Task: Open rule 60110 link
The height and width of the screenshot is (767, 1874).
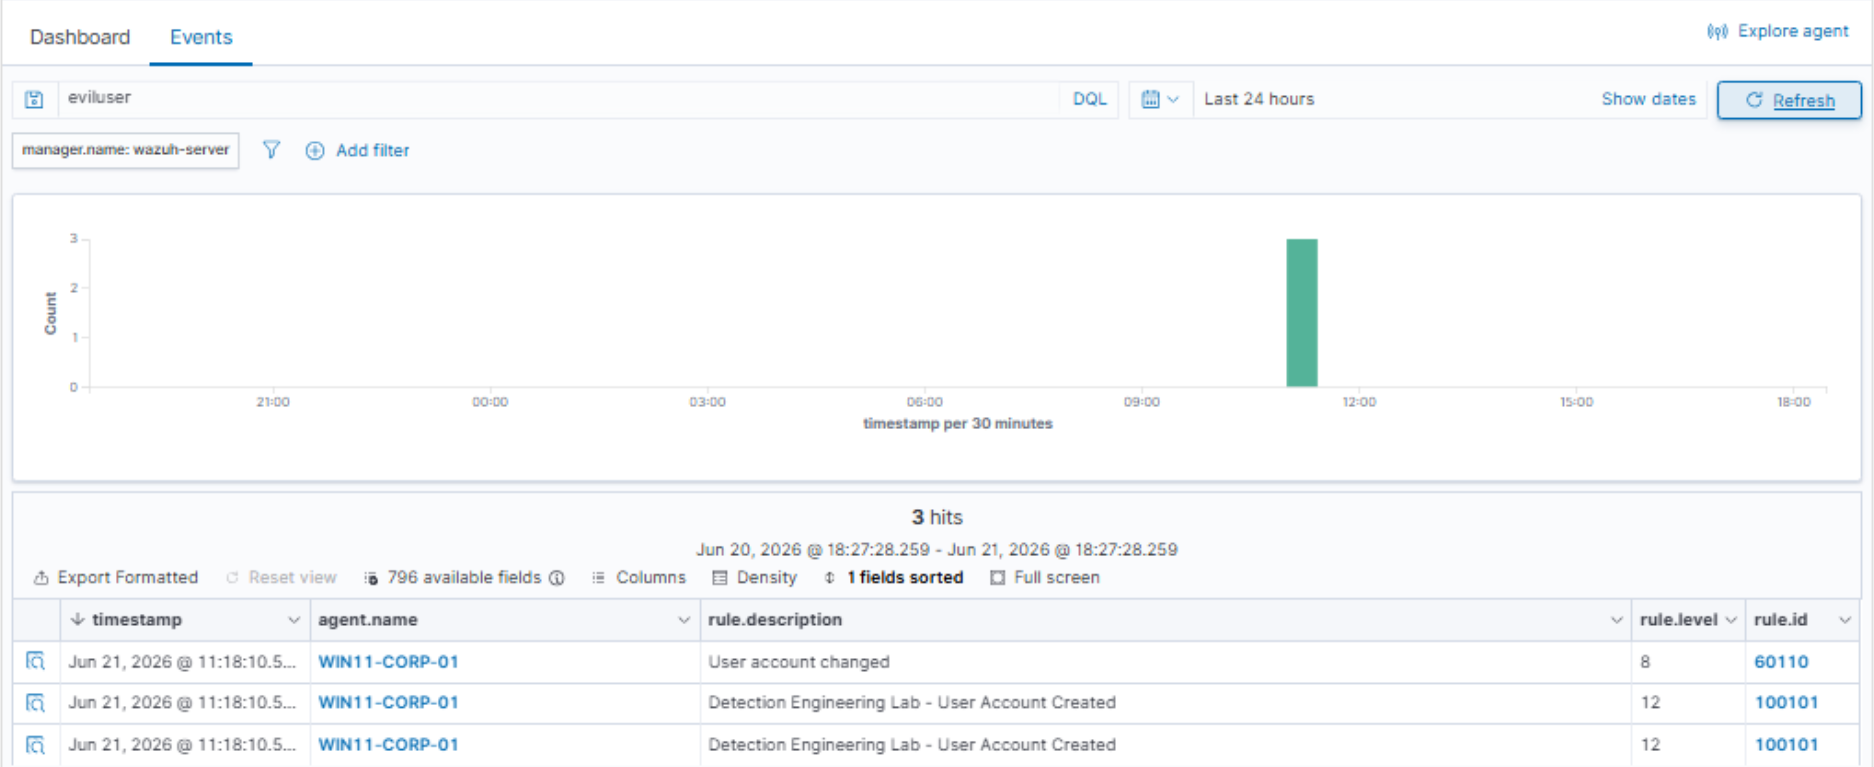Action: click(x=1781, y=662)
